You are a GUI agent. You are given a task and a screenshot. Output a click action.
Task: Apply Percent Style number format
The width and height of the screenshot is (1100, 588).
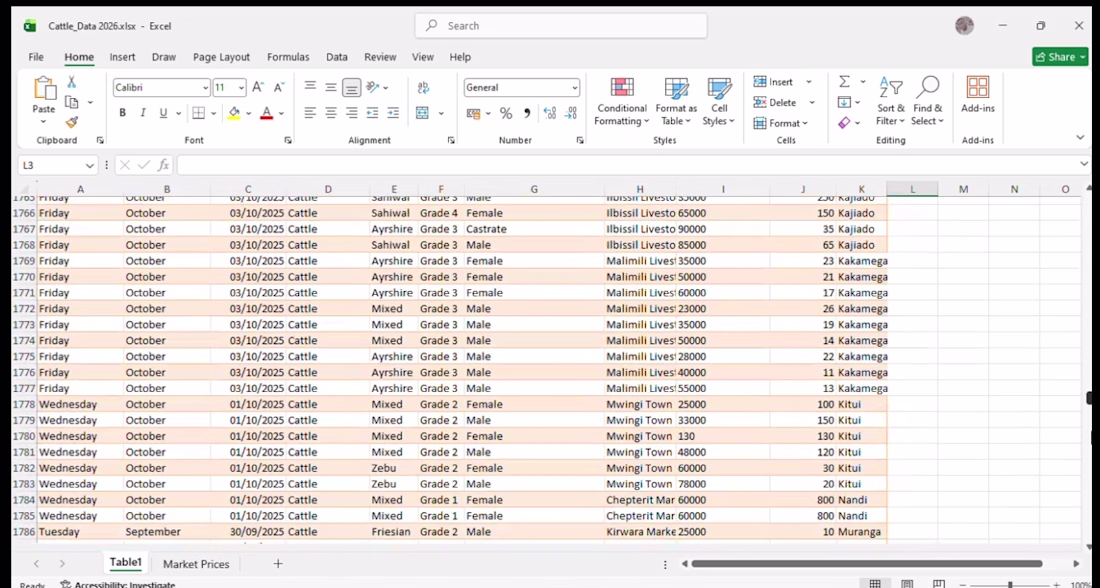(x=506, y=113)
